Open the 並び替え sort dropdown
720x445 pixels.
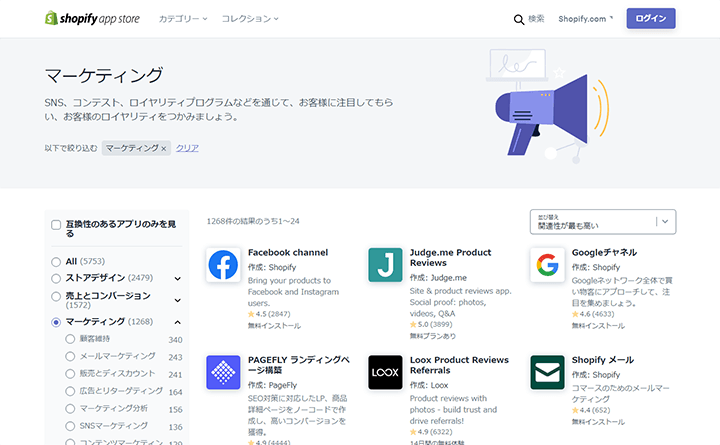coord(603,221)
